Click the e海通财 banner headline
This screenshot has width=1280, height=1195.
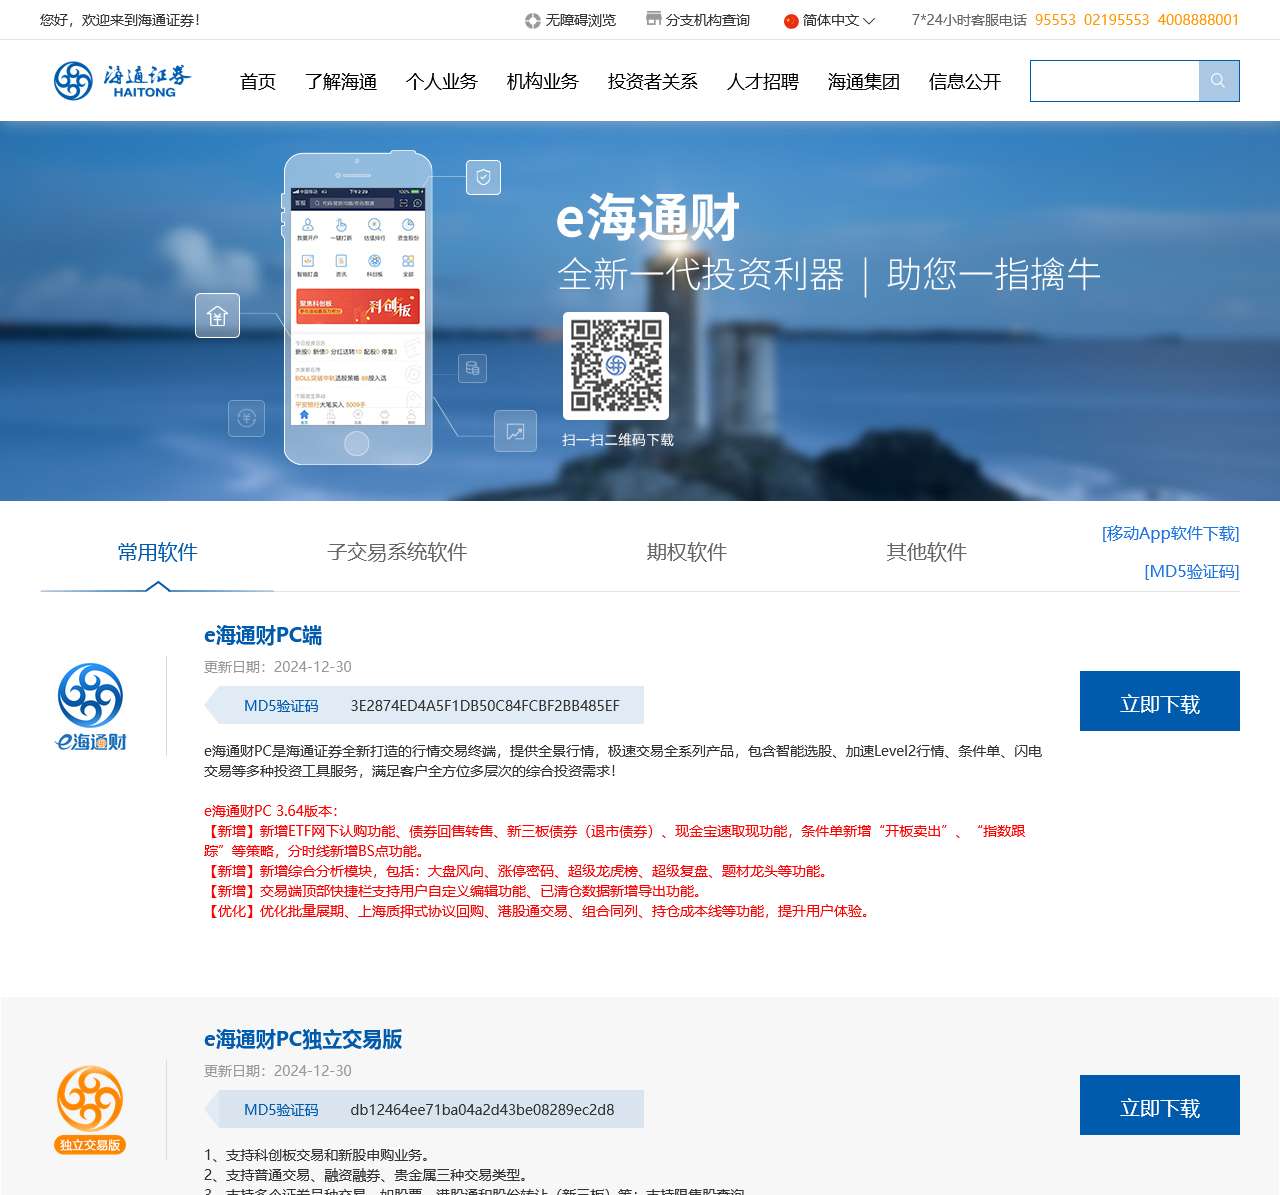648,218
